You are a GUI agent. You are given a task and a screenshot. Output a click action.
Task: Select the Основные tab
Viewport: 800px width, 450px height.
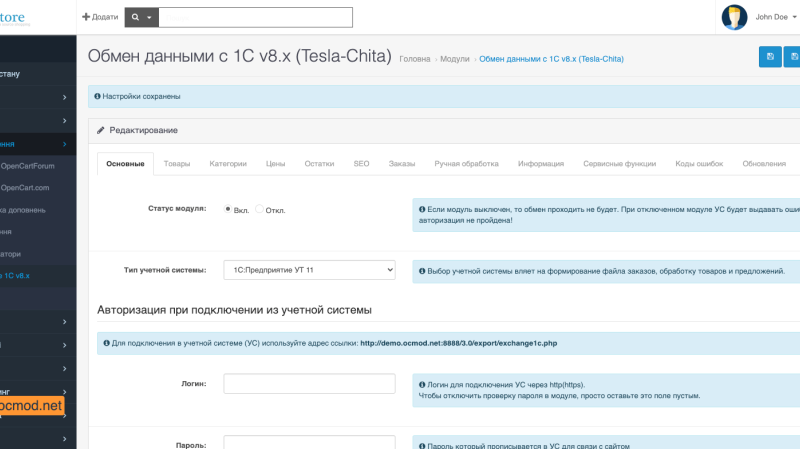126,164
